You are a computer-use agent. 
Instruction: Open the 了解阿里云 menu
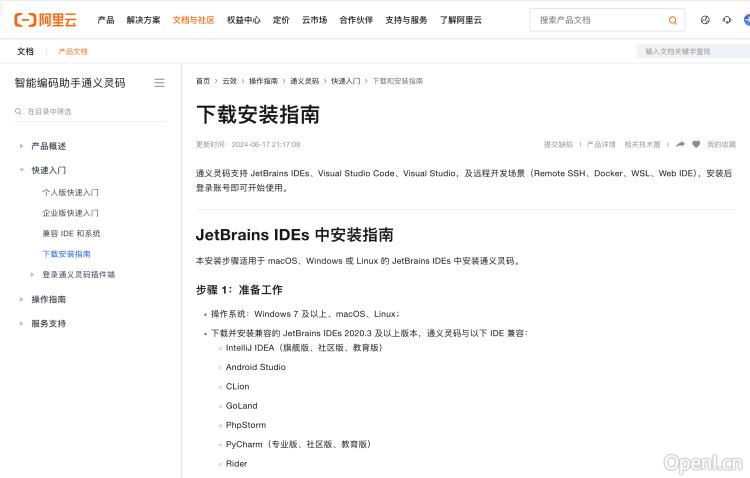click(x=461, y=20)
